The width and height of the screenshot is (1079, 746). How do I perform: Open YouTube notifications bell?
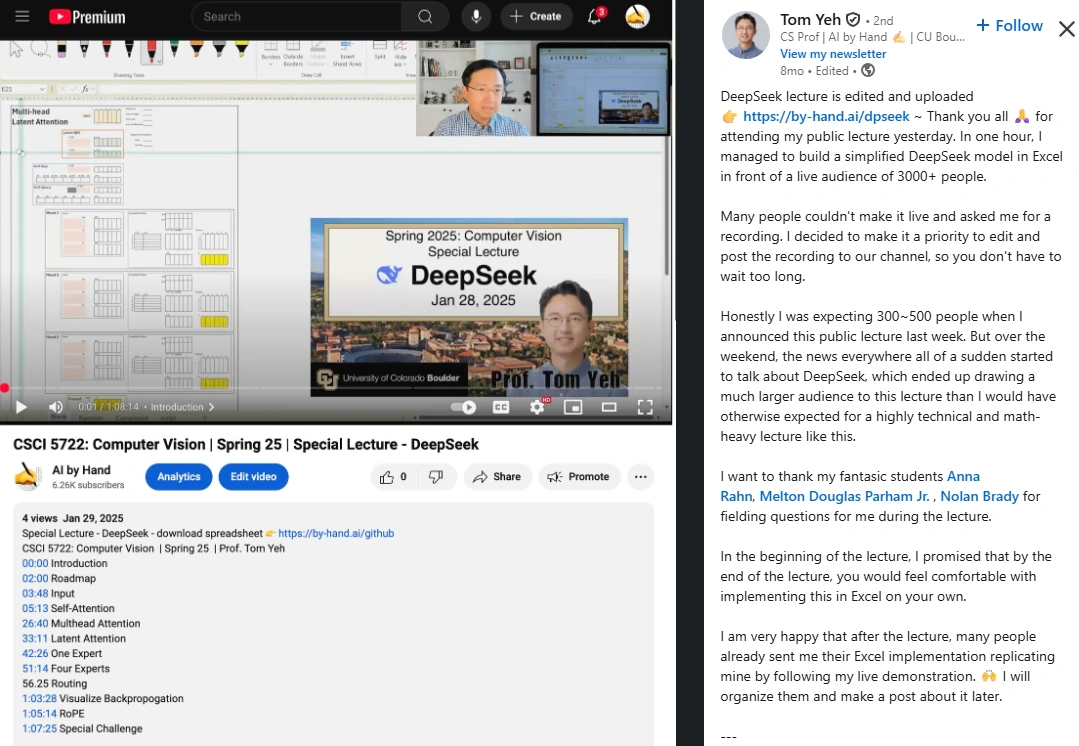595,17
